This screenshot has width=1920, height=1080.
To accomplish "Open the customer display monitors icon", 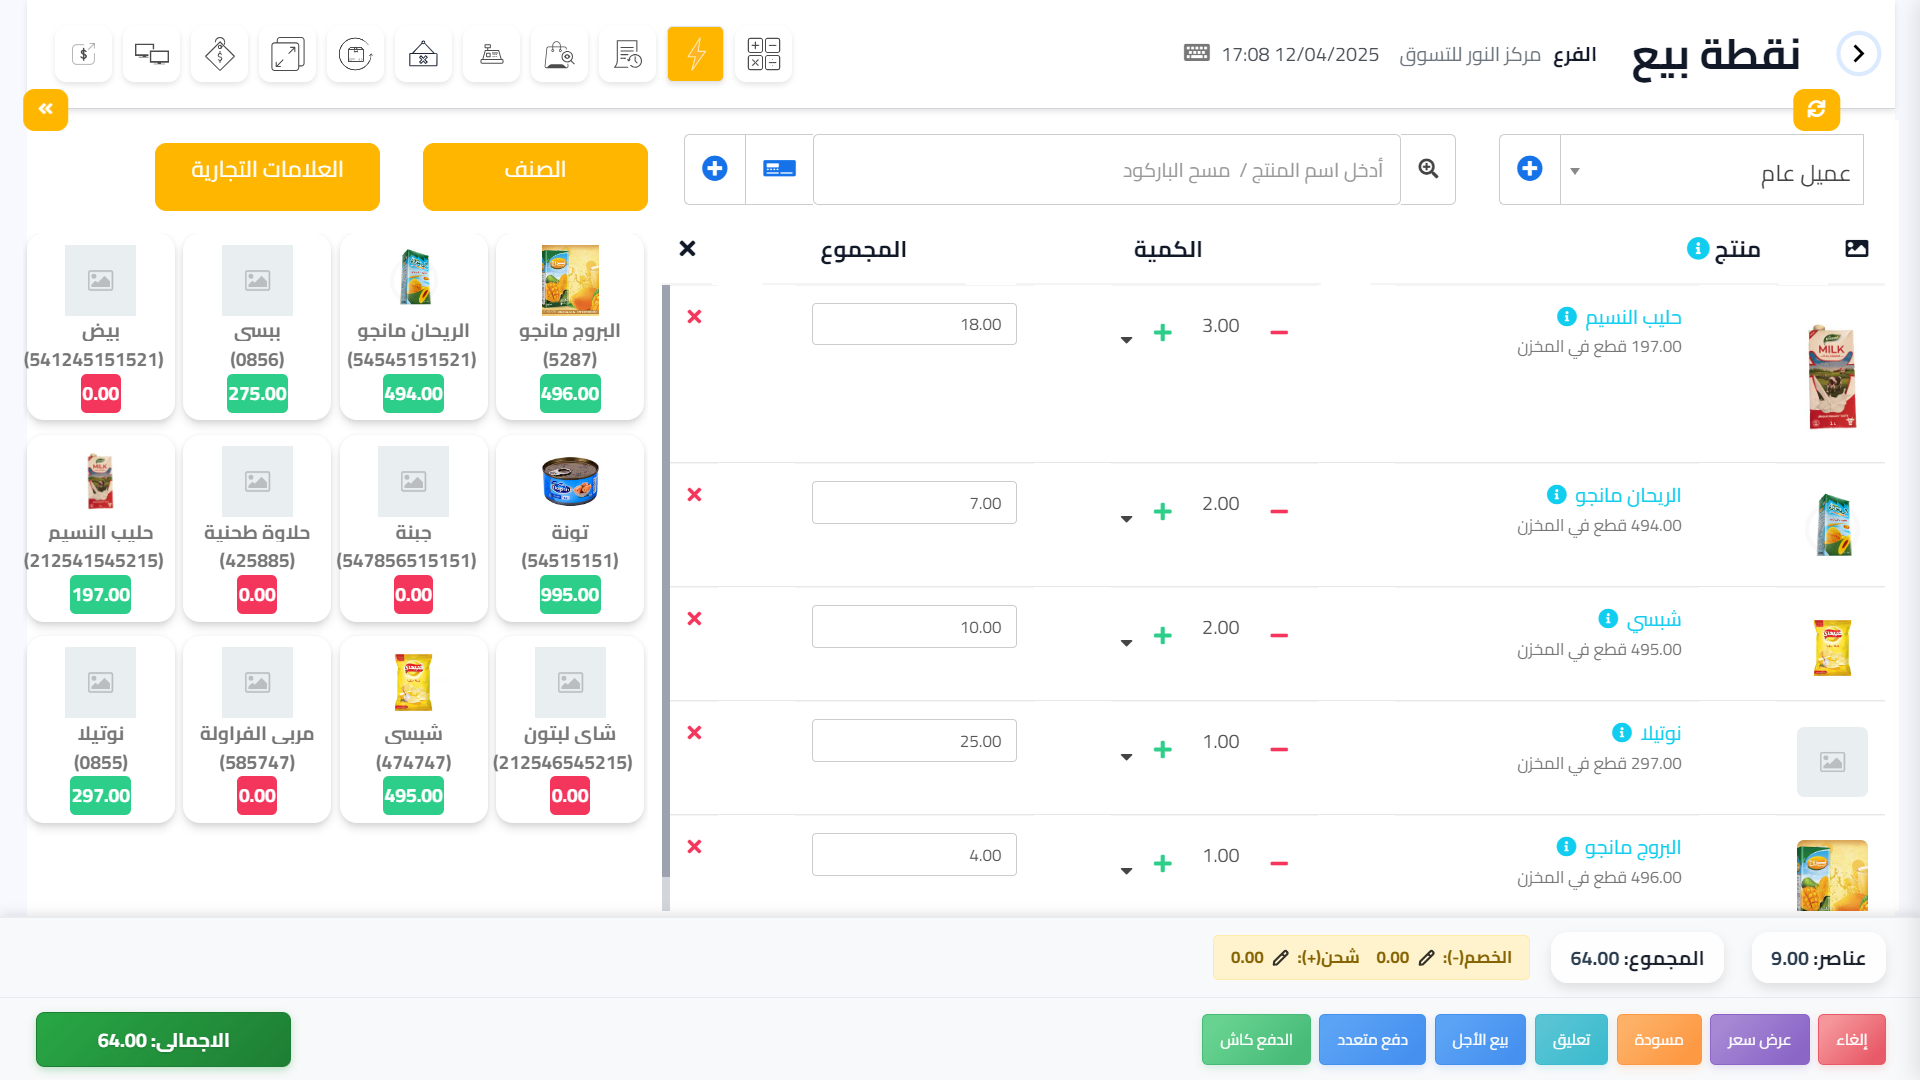I will pos(152,54).
